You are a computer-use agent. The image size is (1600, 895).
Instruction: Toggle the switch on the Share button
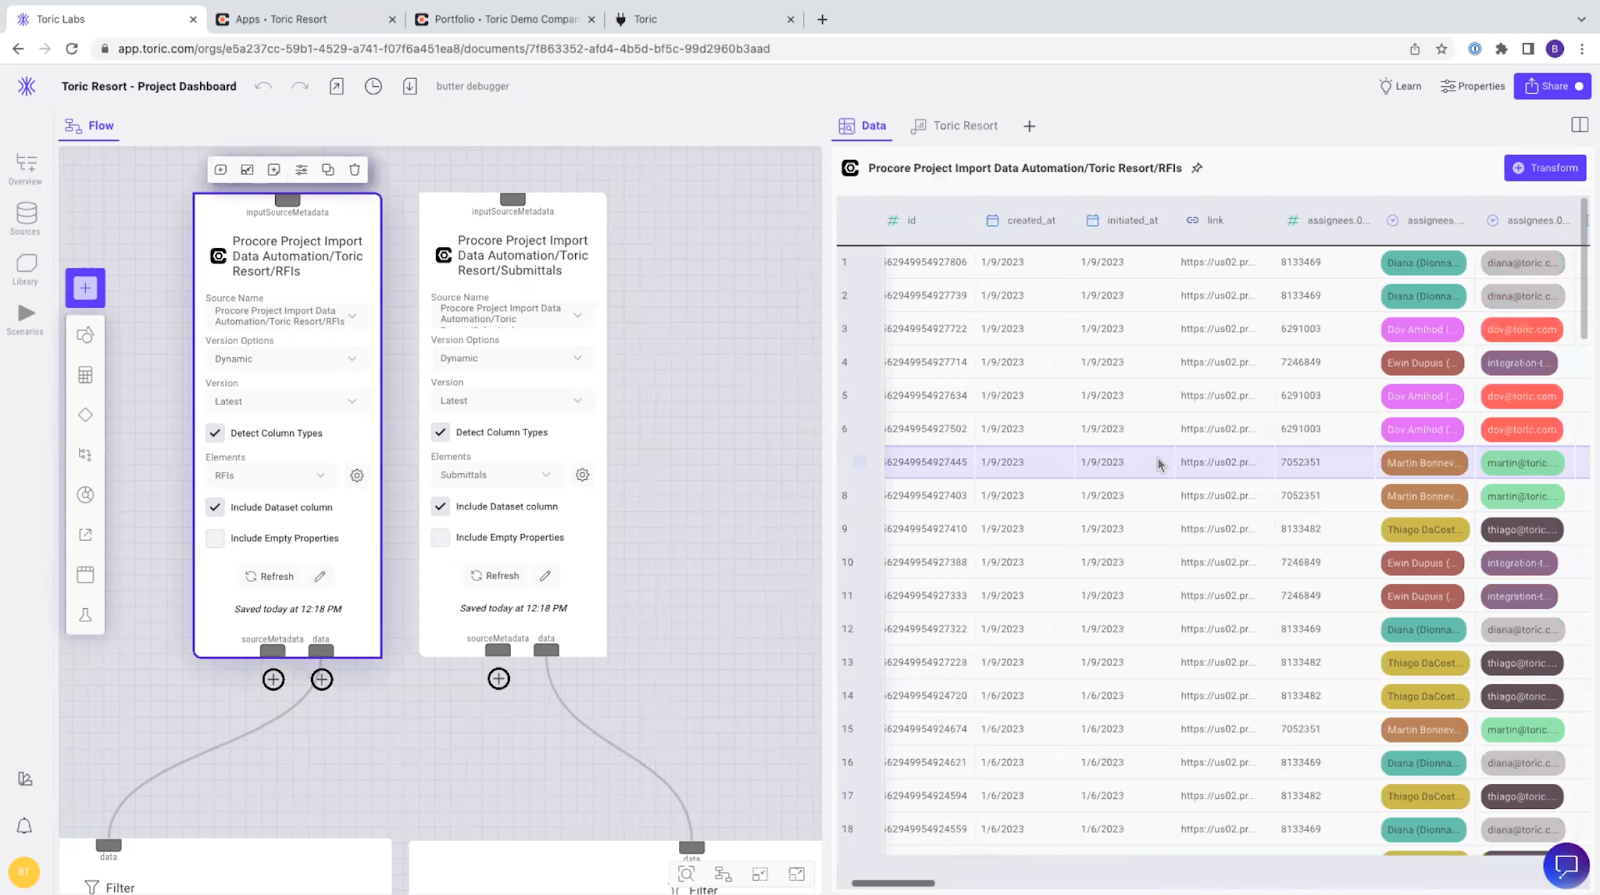[1579, 86]
